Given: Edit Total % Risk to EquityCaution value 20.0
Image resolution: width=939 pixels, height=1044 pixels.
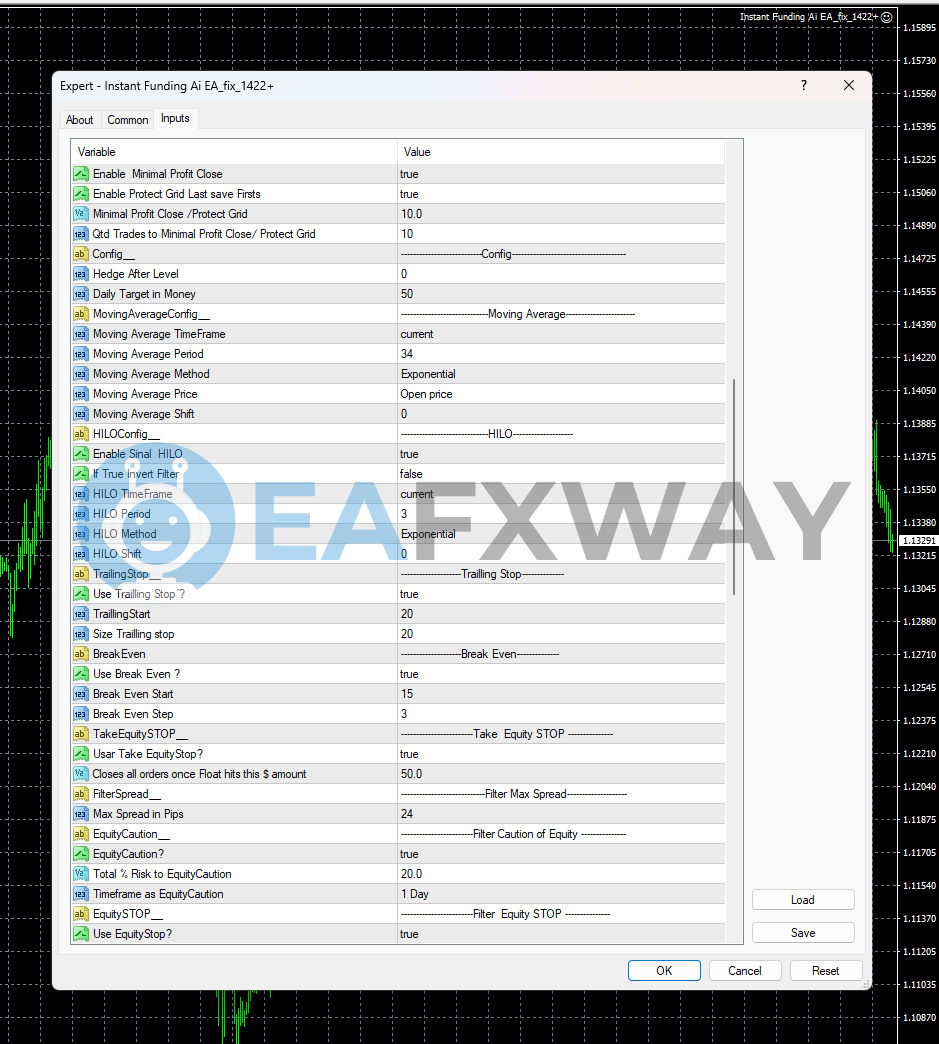Looking at the screenshot, I should coord(561,874).
